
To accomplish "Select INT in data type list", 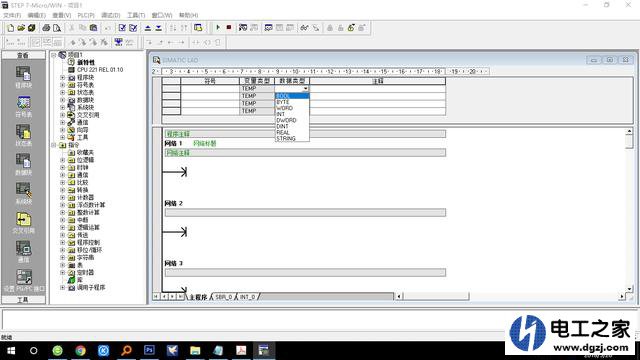I will click(292, 114).
